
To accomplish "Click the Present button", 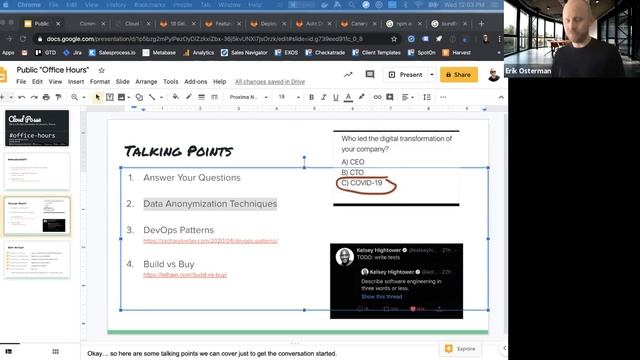I will pos(406,75).
